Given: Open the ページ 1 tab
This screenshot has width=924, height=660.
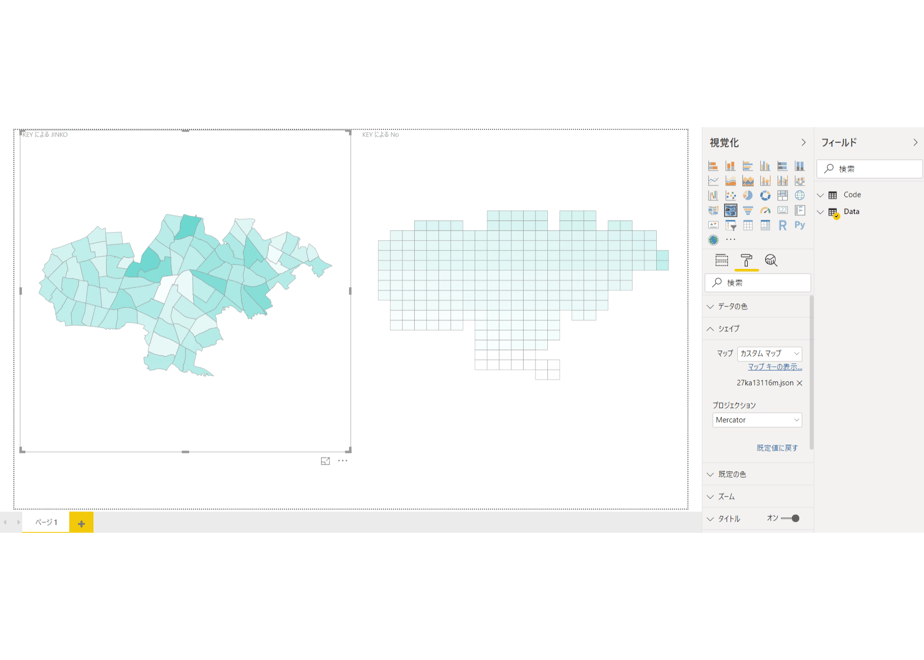Looking at the screenshot, I should pyautogui.click(x=46, y=522).
